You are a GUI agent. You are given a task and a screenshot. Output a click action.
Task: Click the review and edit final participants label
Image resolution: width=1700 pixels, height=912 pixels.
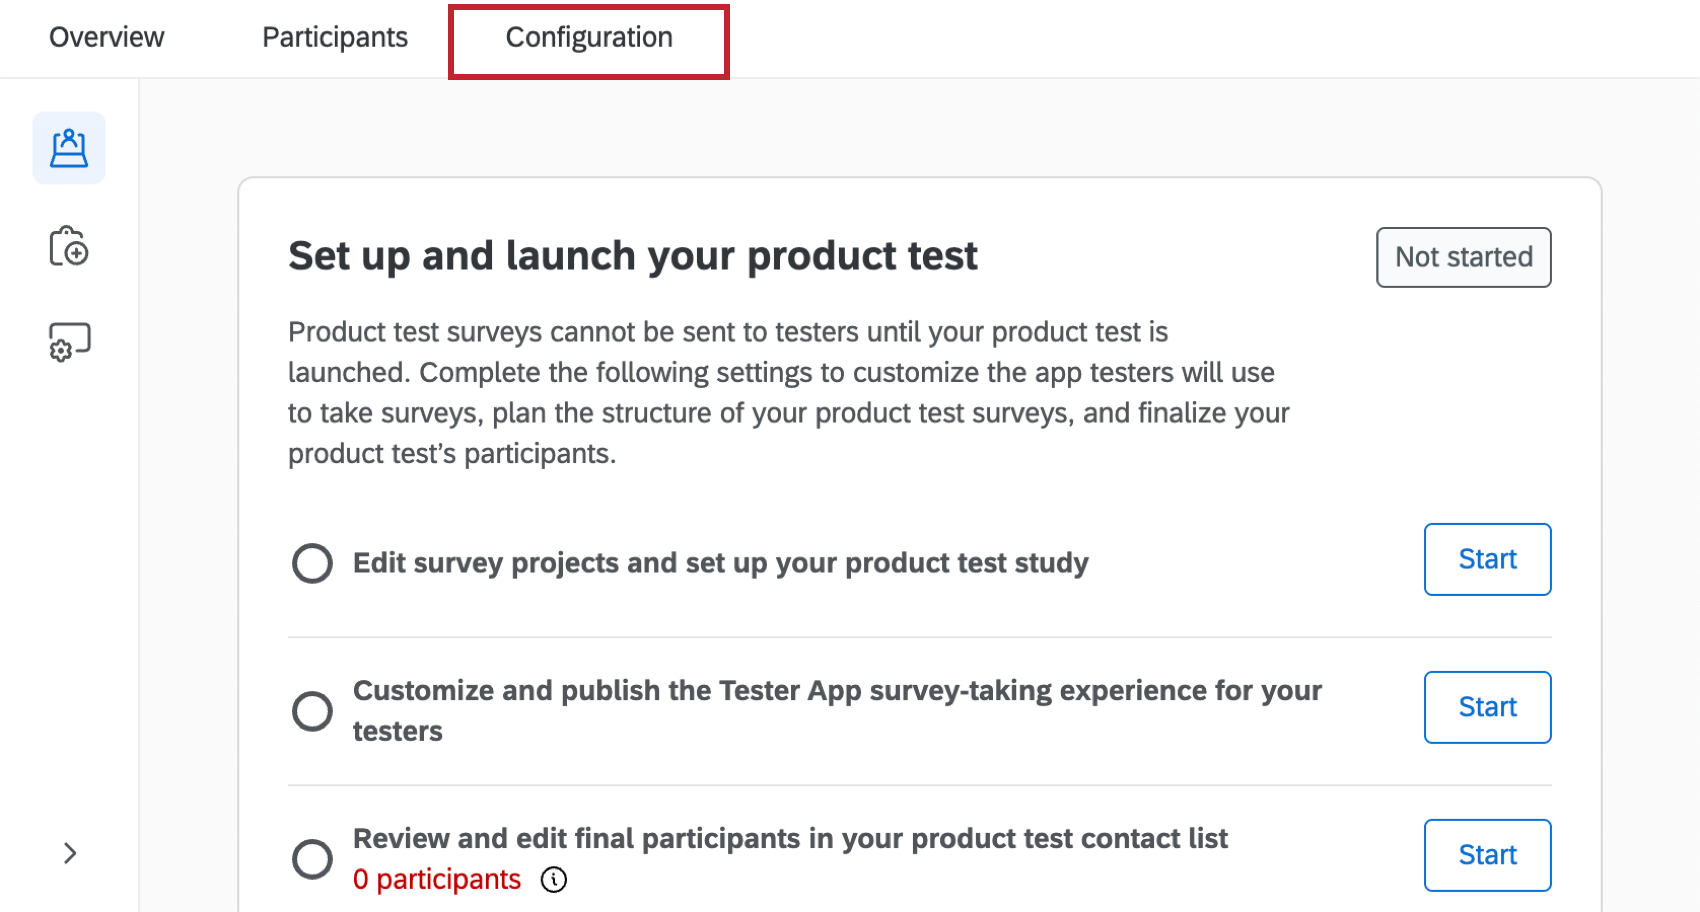(x=790, y=839)
